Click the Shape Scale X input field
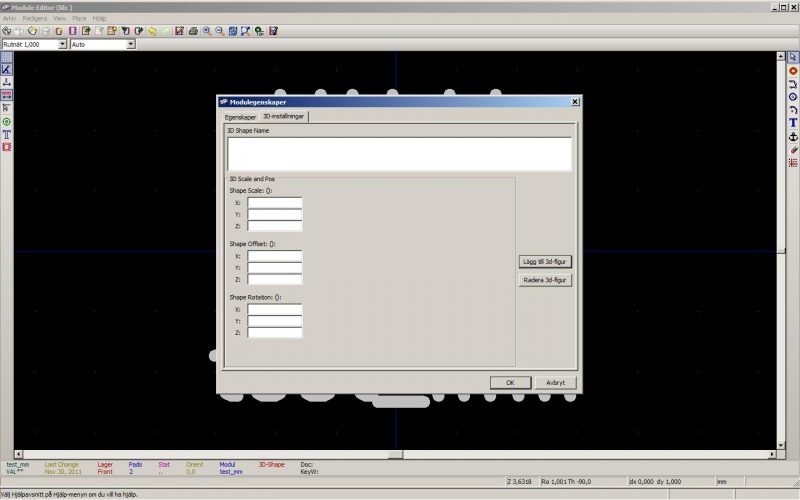Viewport: 800px width, 500px height. [x=275, y=203]
